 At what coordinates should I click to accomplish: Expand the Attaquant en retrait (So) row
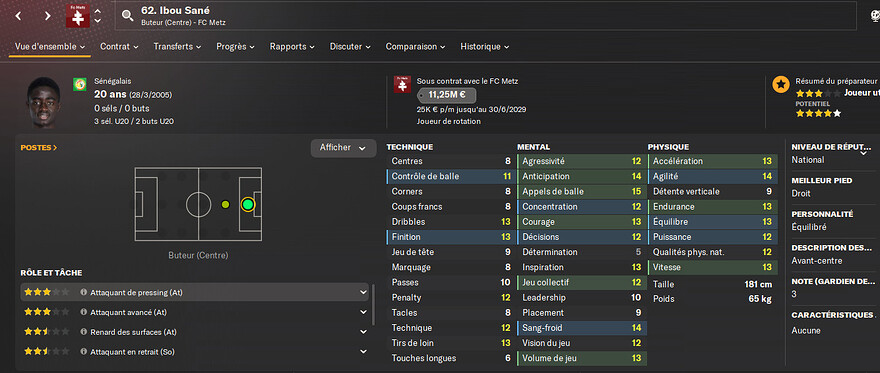363,352
